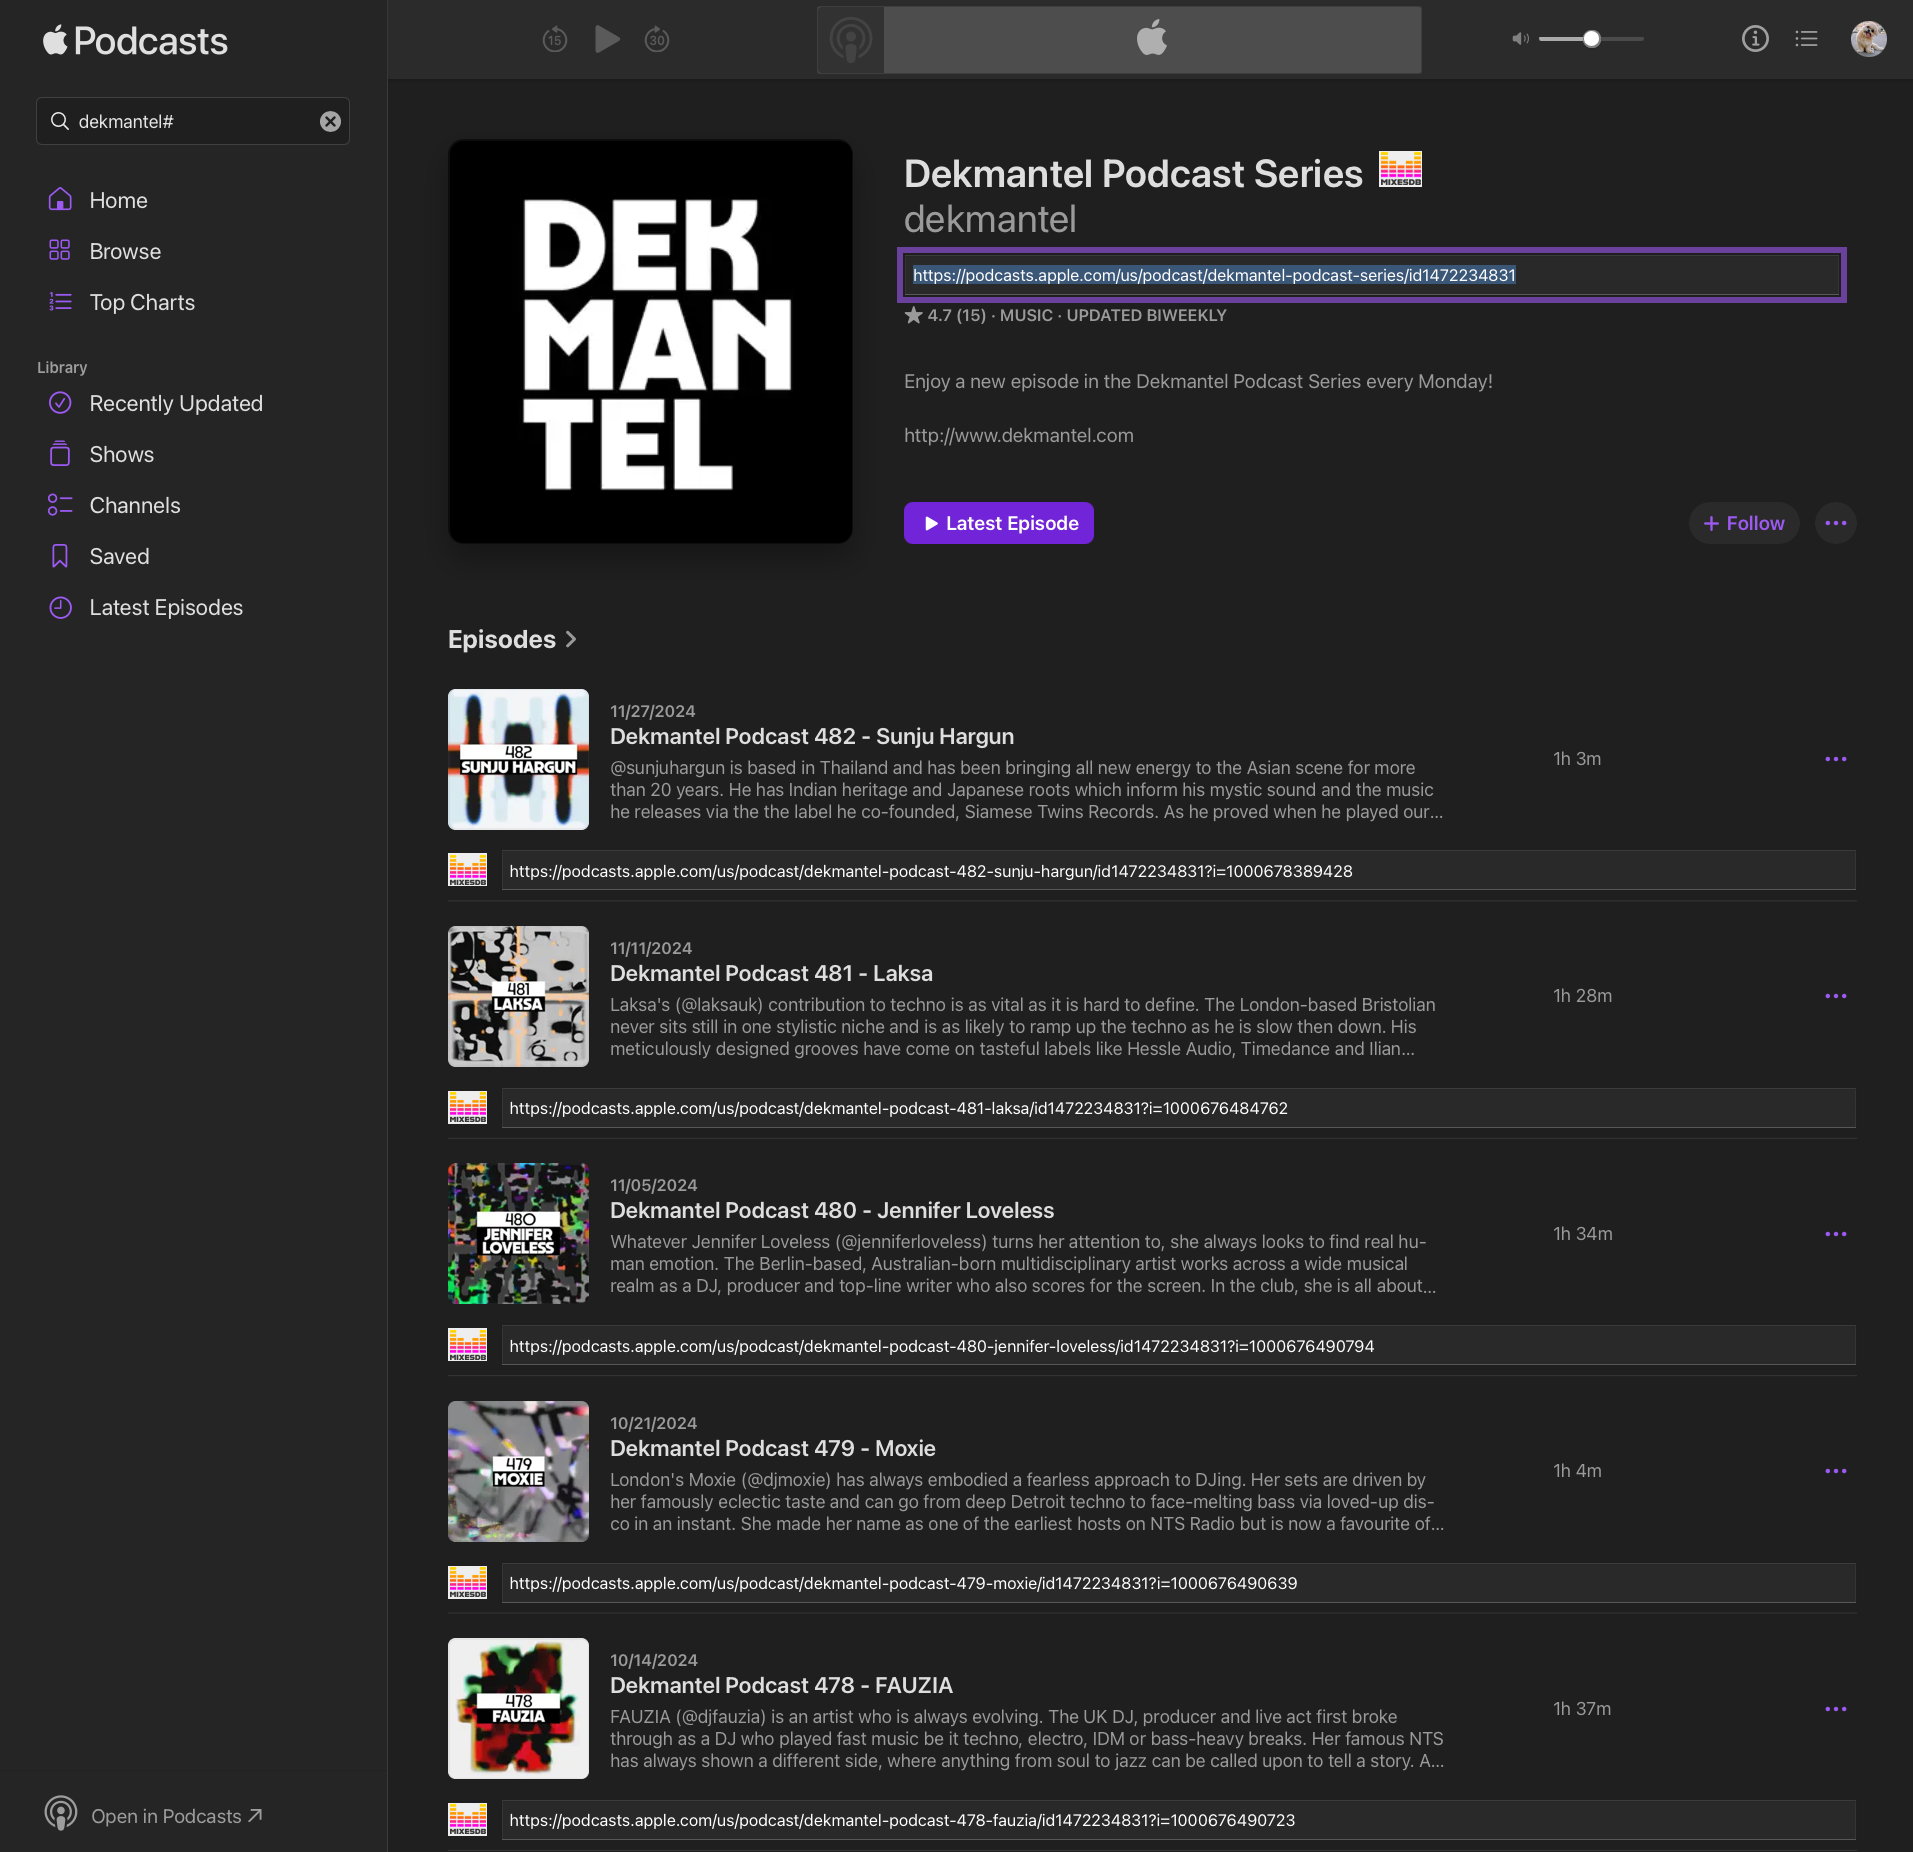This screenshot has height=1852, width=1913.
Task: Open the episode 481 Laksa thumbnail
Action: pyautogui.click(x=518, y=996)
